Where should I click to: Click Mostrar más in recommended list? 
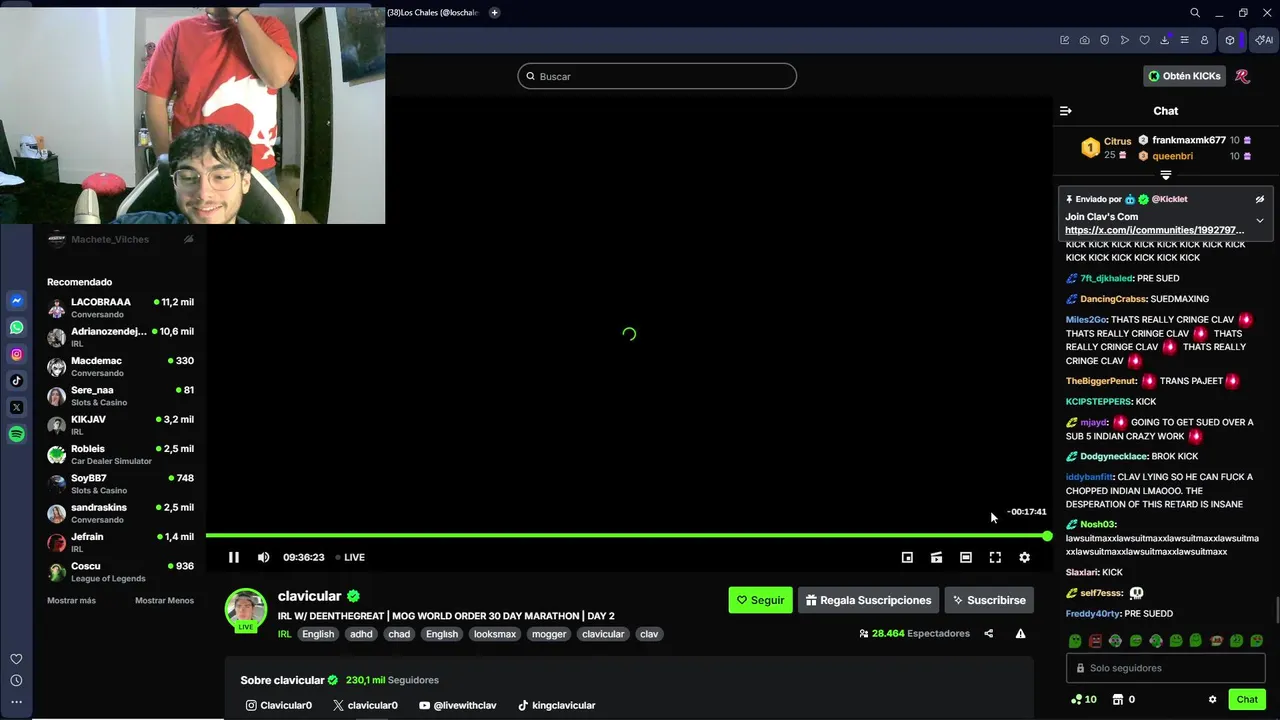coord(71,601)
